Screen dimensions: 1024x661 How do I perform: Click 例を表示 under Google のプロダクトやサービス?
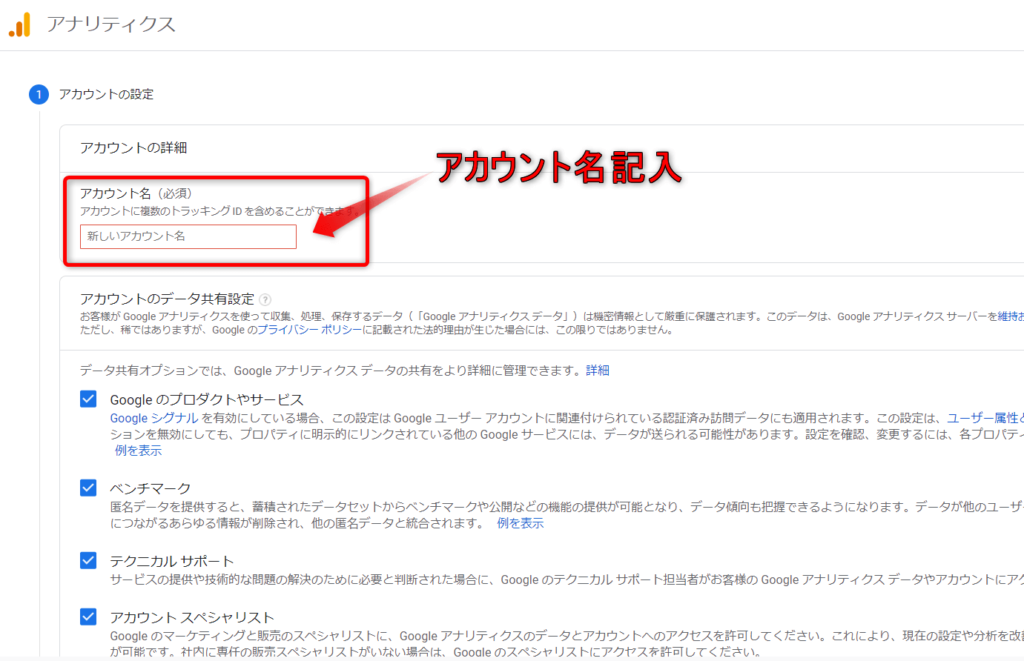click(x=138, y=450)
